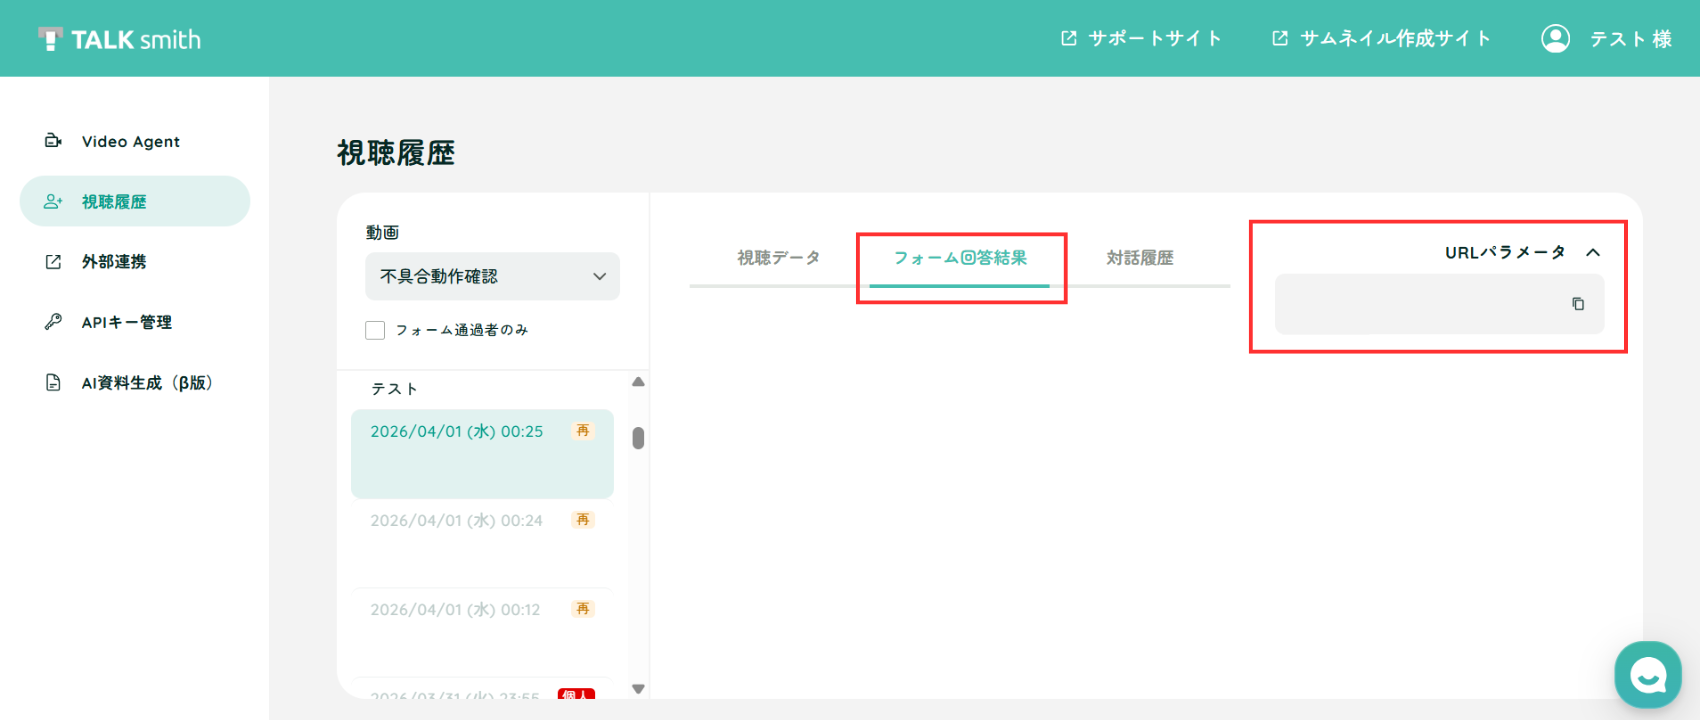Copy the URL parameter with copy icon

(1578, 304)
